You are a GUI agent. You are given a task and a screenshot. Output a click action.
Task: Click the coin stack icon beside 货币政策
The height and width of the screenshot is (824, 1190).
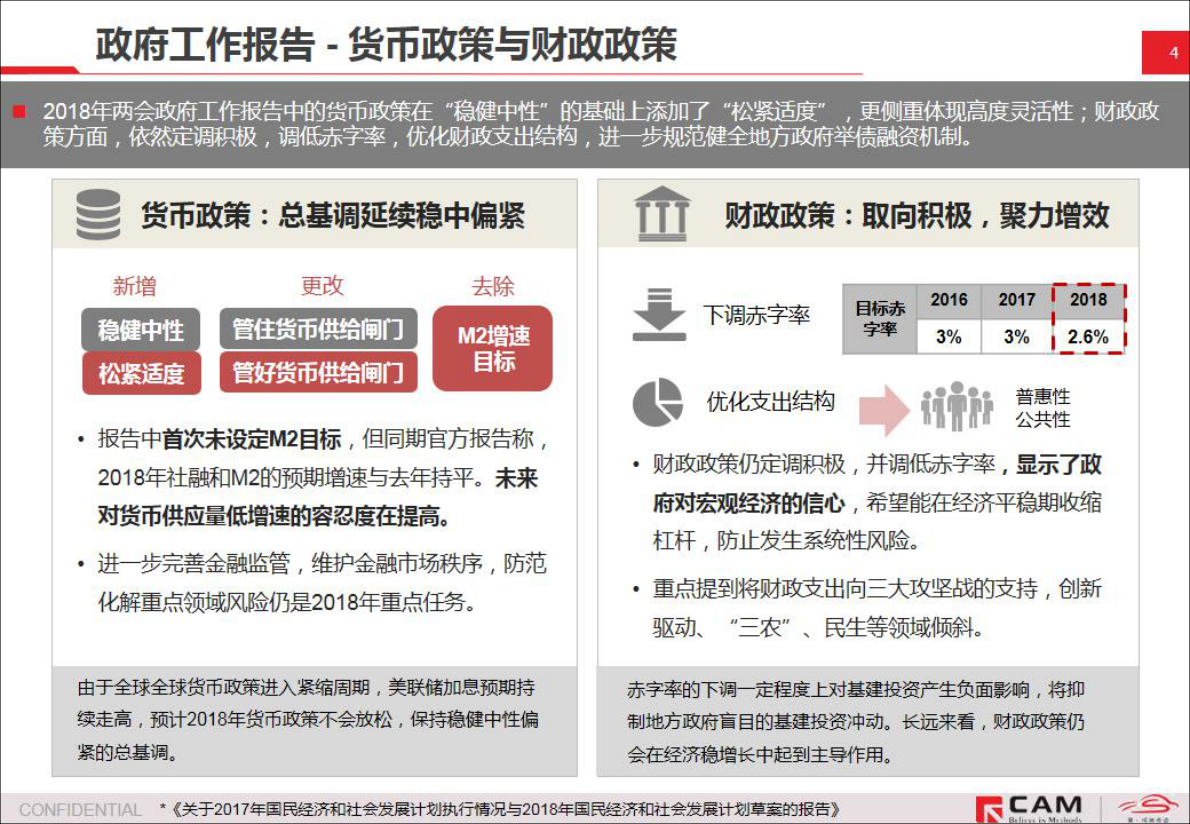(97, 211)
